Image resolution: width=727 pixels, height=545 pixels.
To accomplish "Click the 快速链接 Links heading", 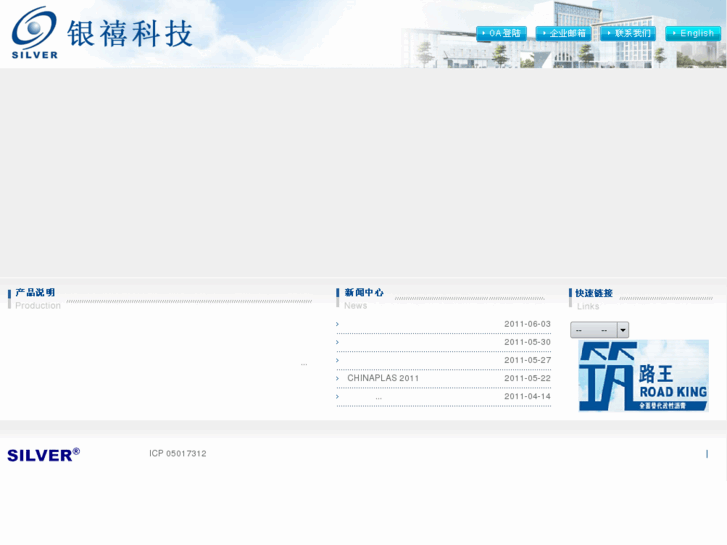I will click(593, 299).
